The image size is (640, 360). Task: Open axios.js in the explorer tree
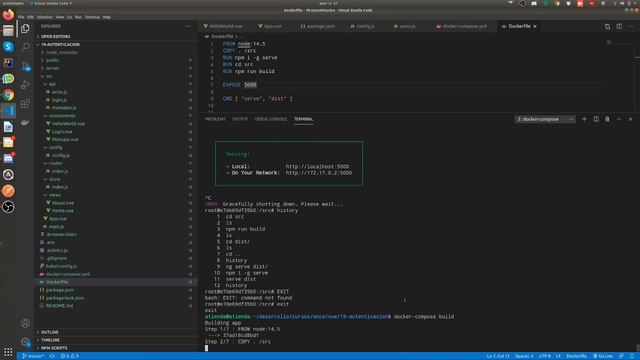[59, 92]
